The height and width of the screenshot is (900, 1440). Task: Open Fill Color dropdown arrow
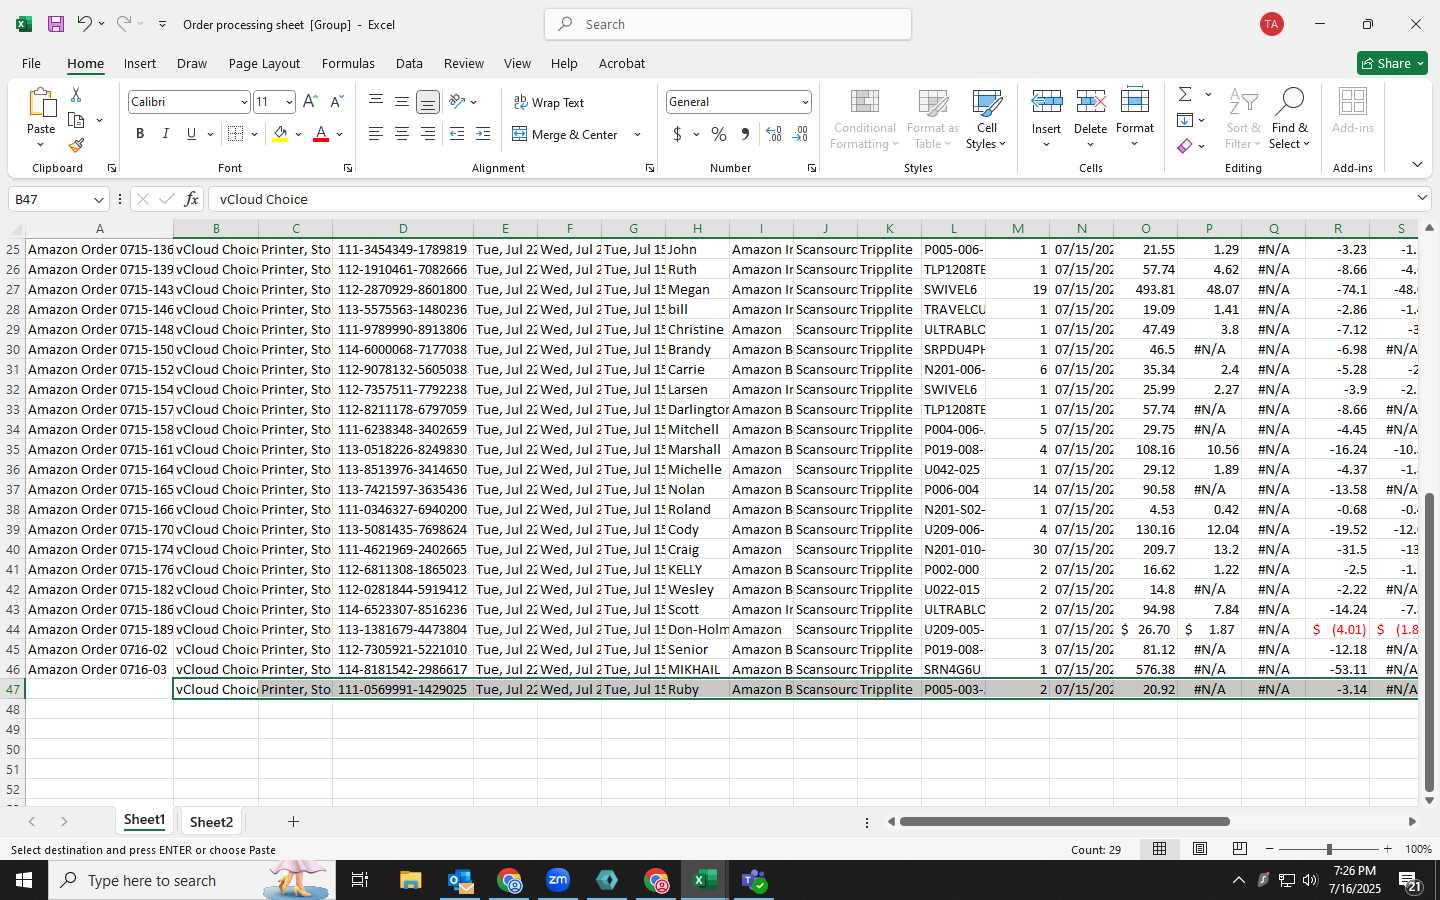(298, 134)
